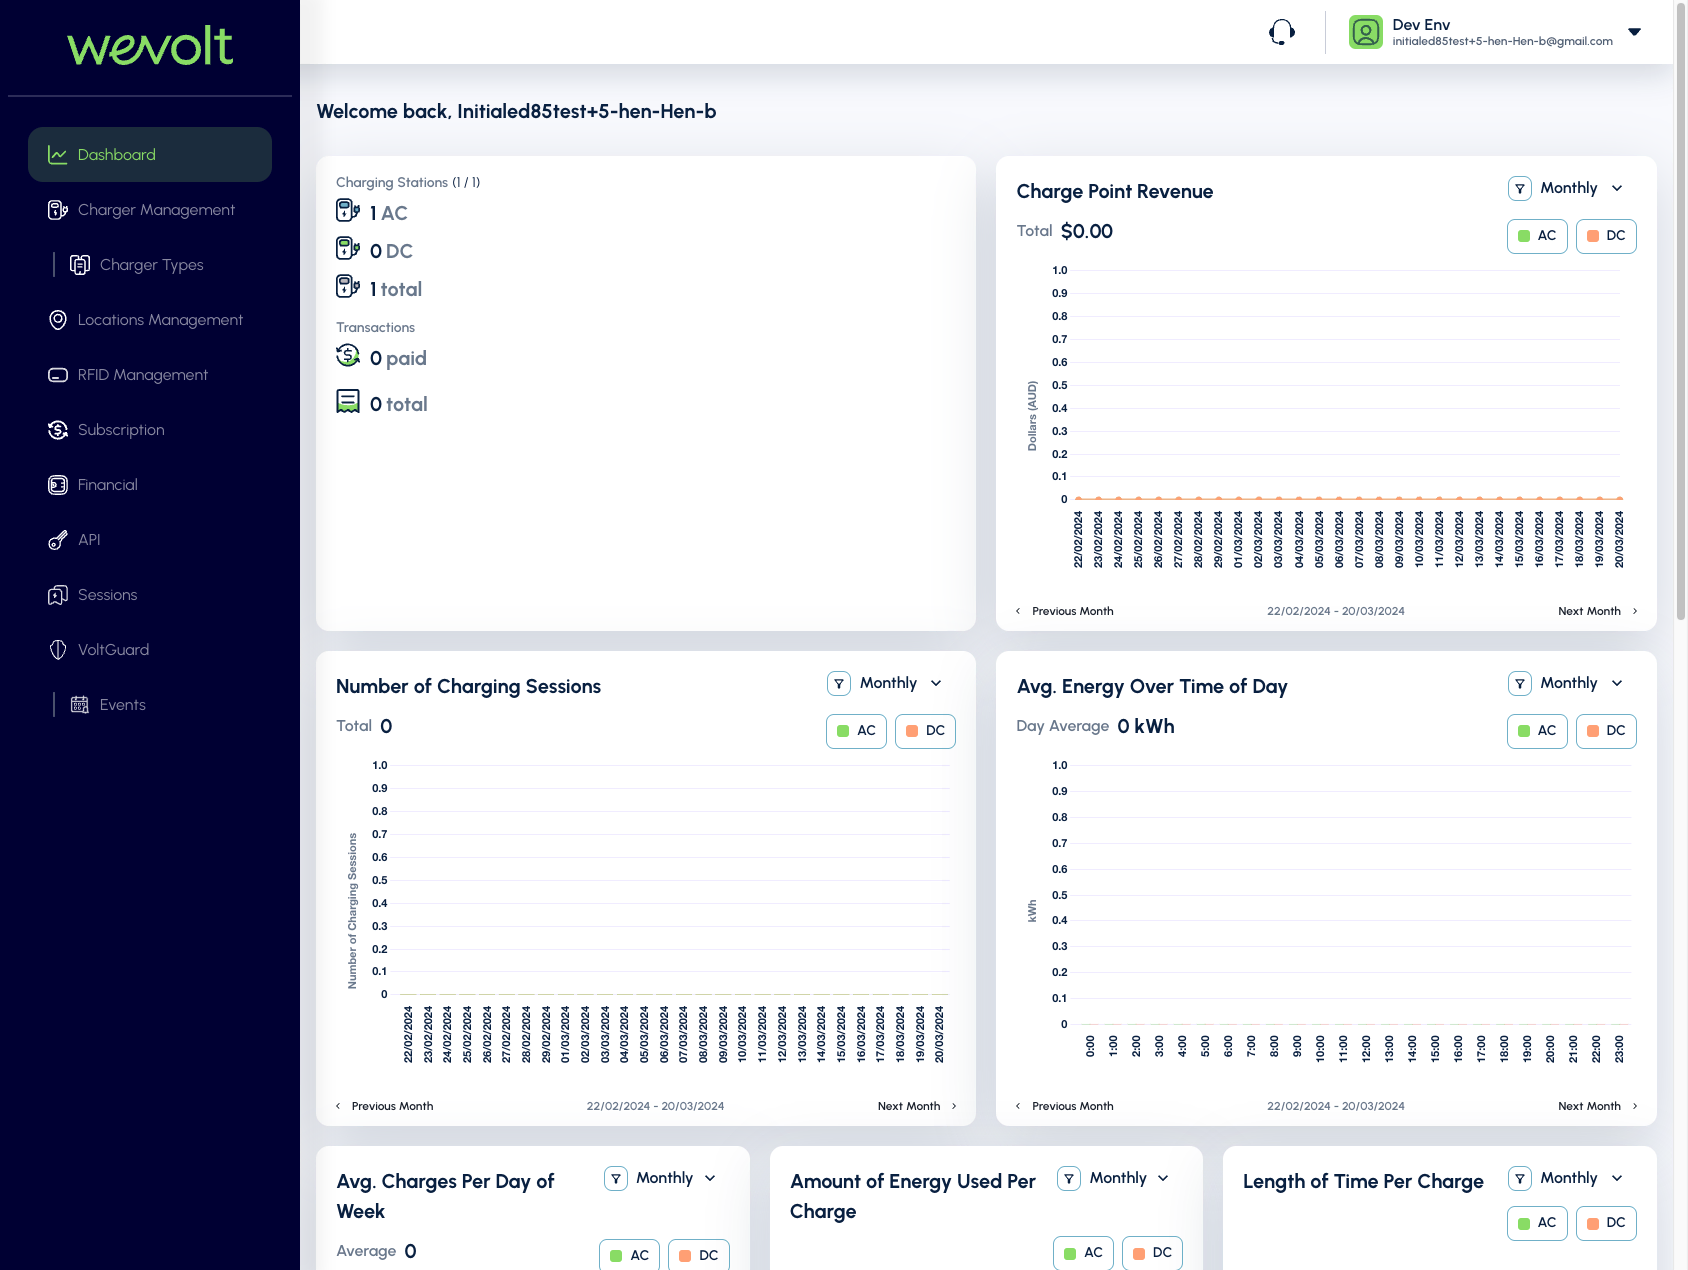The width and height of the screenshot is (1688, 1270).
Task: Click filter icon in Number of Charging Sessions
Action: 839,683
